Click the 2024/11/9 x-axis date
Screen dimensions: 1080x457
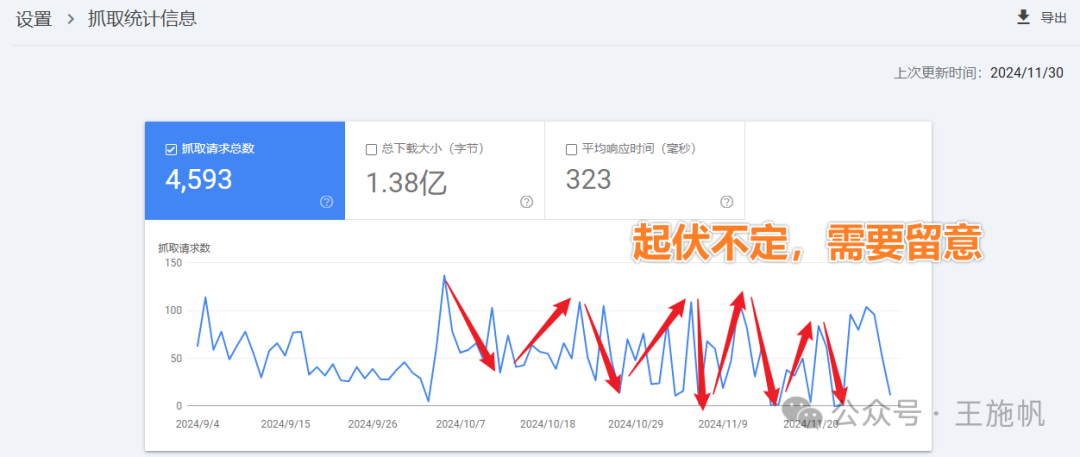click(723, 423)
